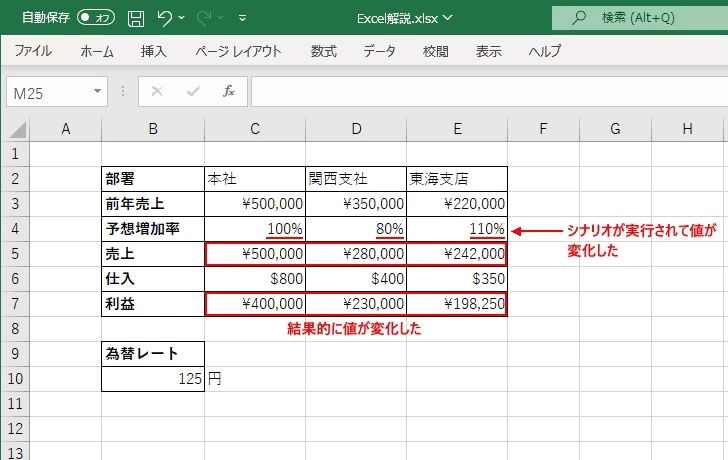This screenshot has height=460, width=728.
Task: Click the 検索 (Alt+Q) search box
Action: click(x=640, y=18)
